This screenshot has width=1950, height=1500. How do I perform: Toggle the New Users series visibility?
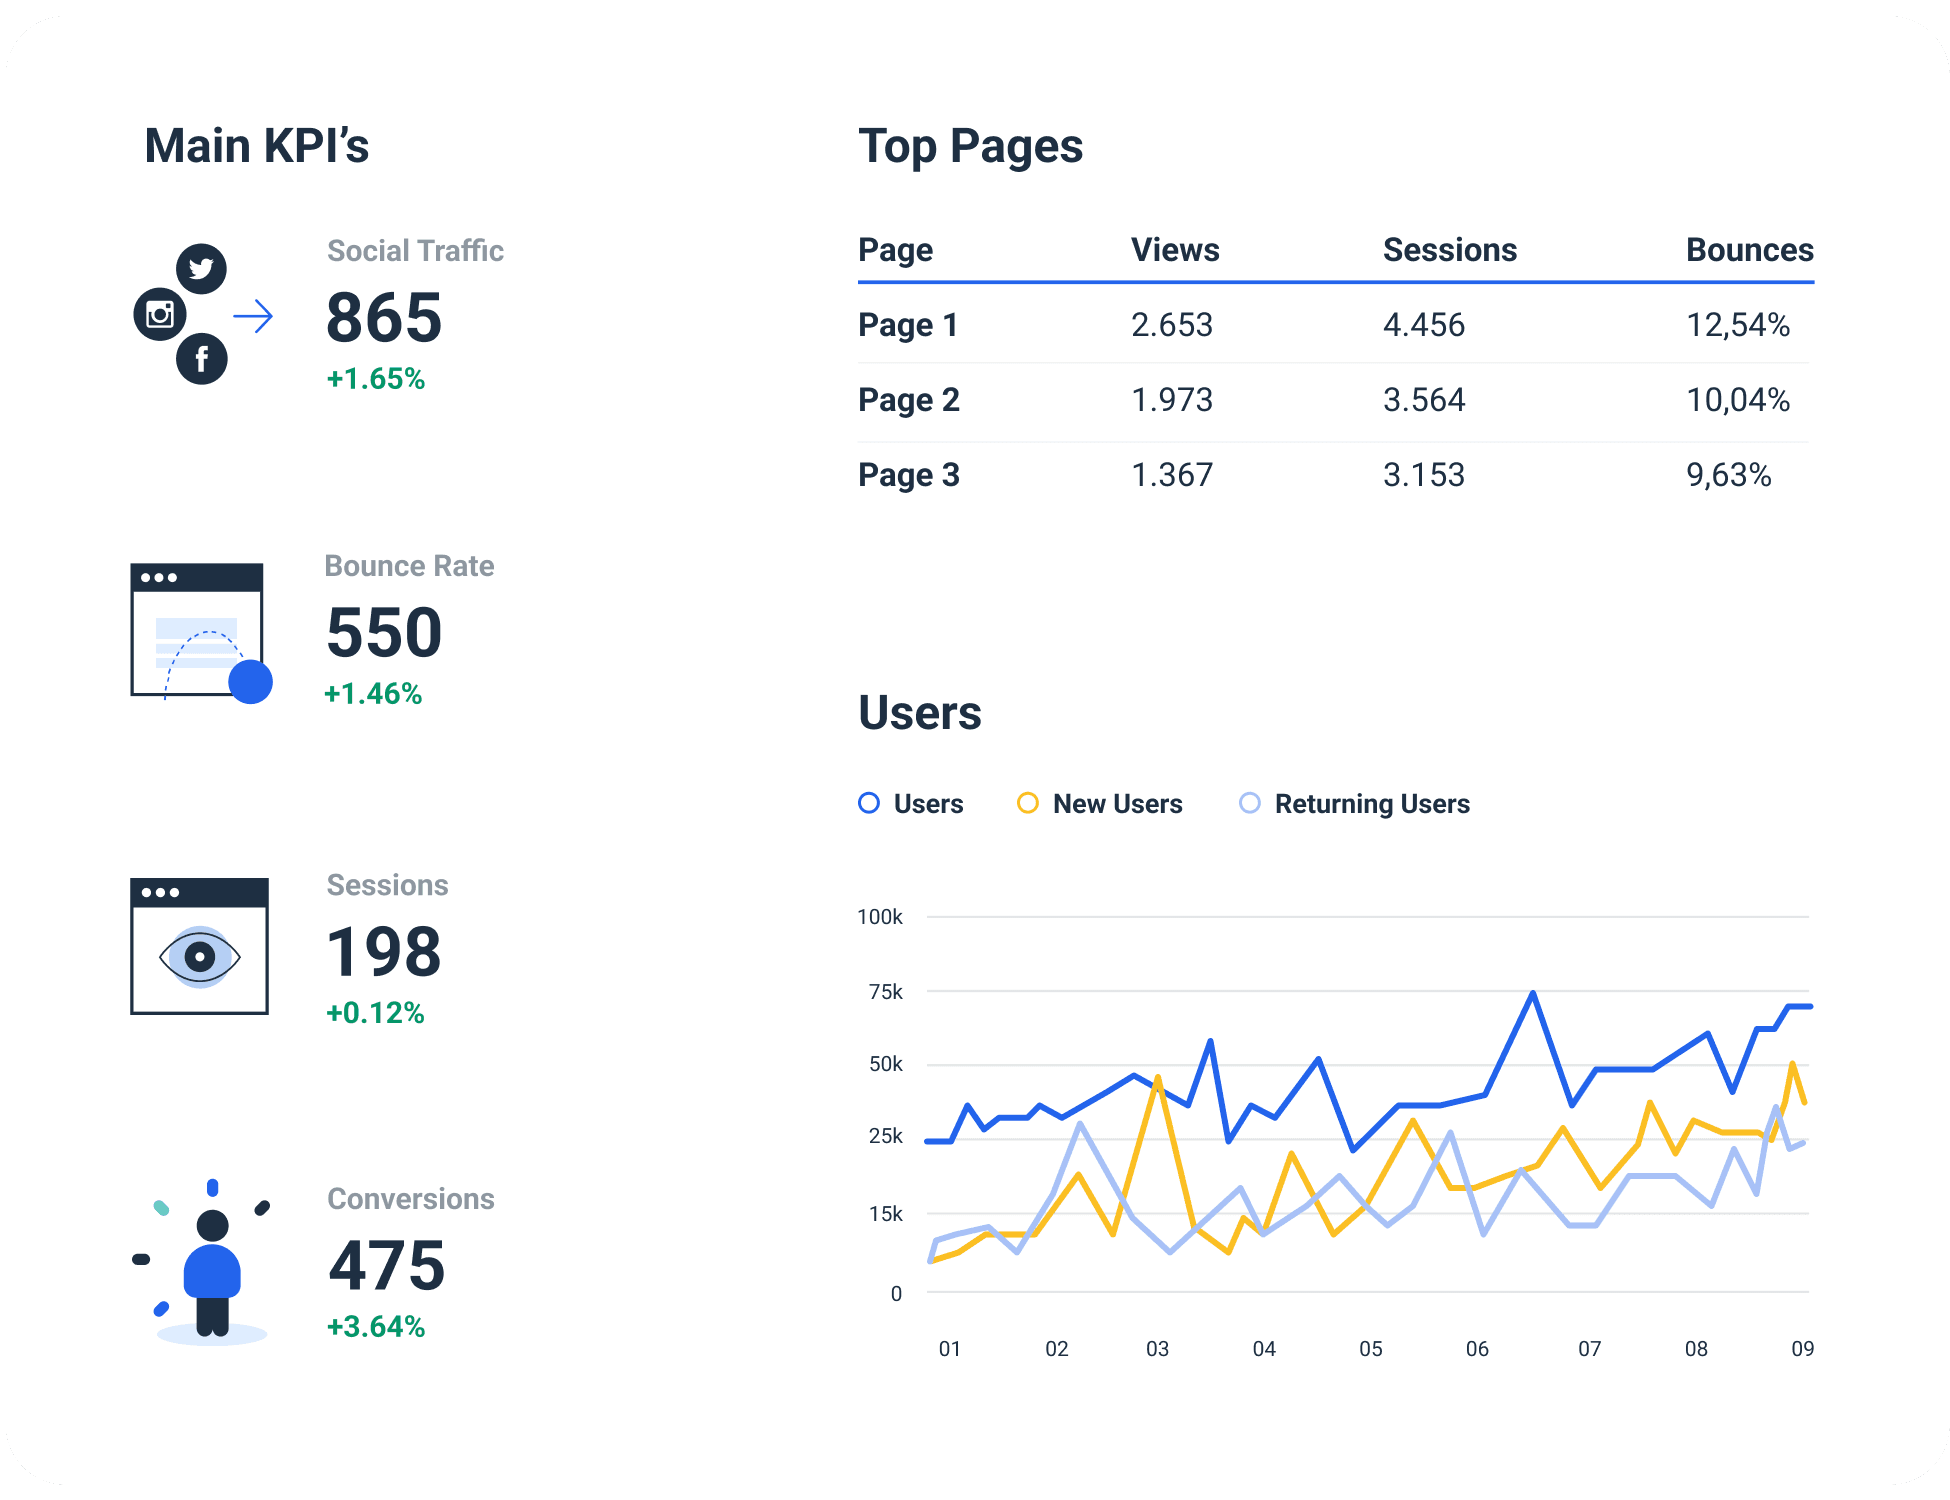(x=1100, y=803)
